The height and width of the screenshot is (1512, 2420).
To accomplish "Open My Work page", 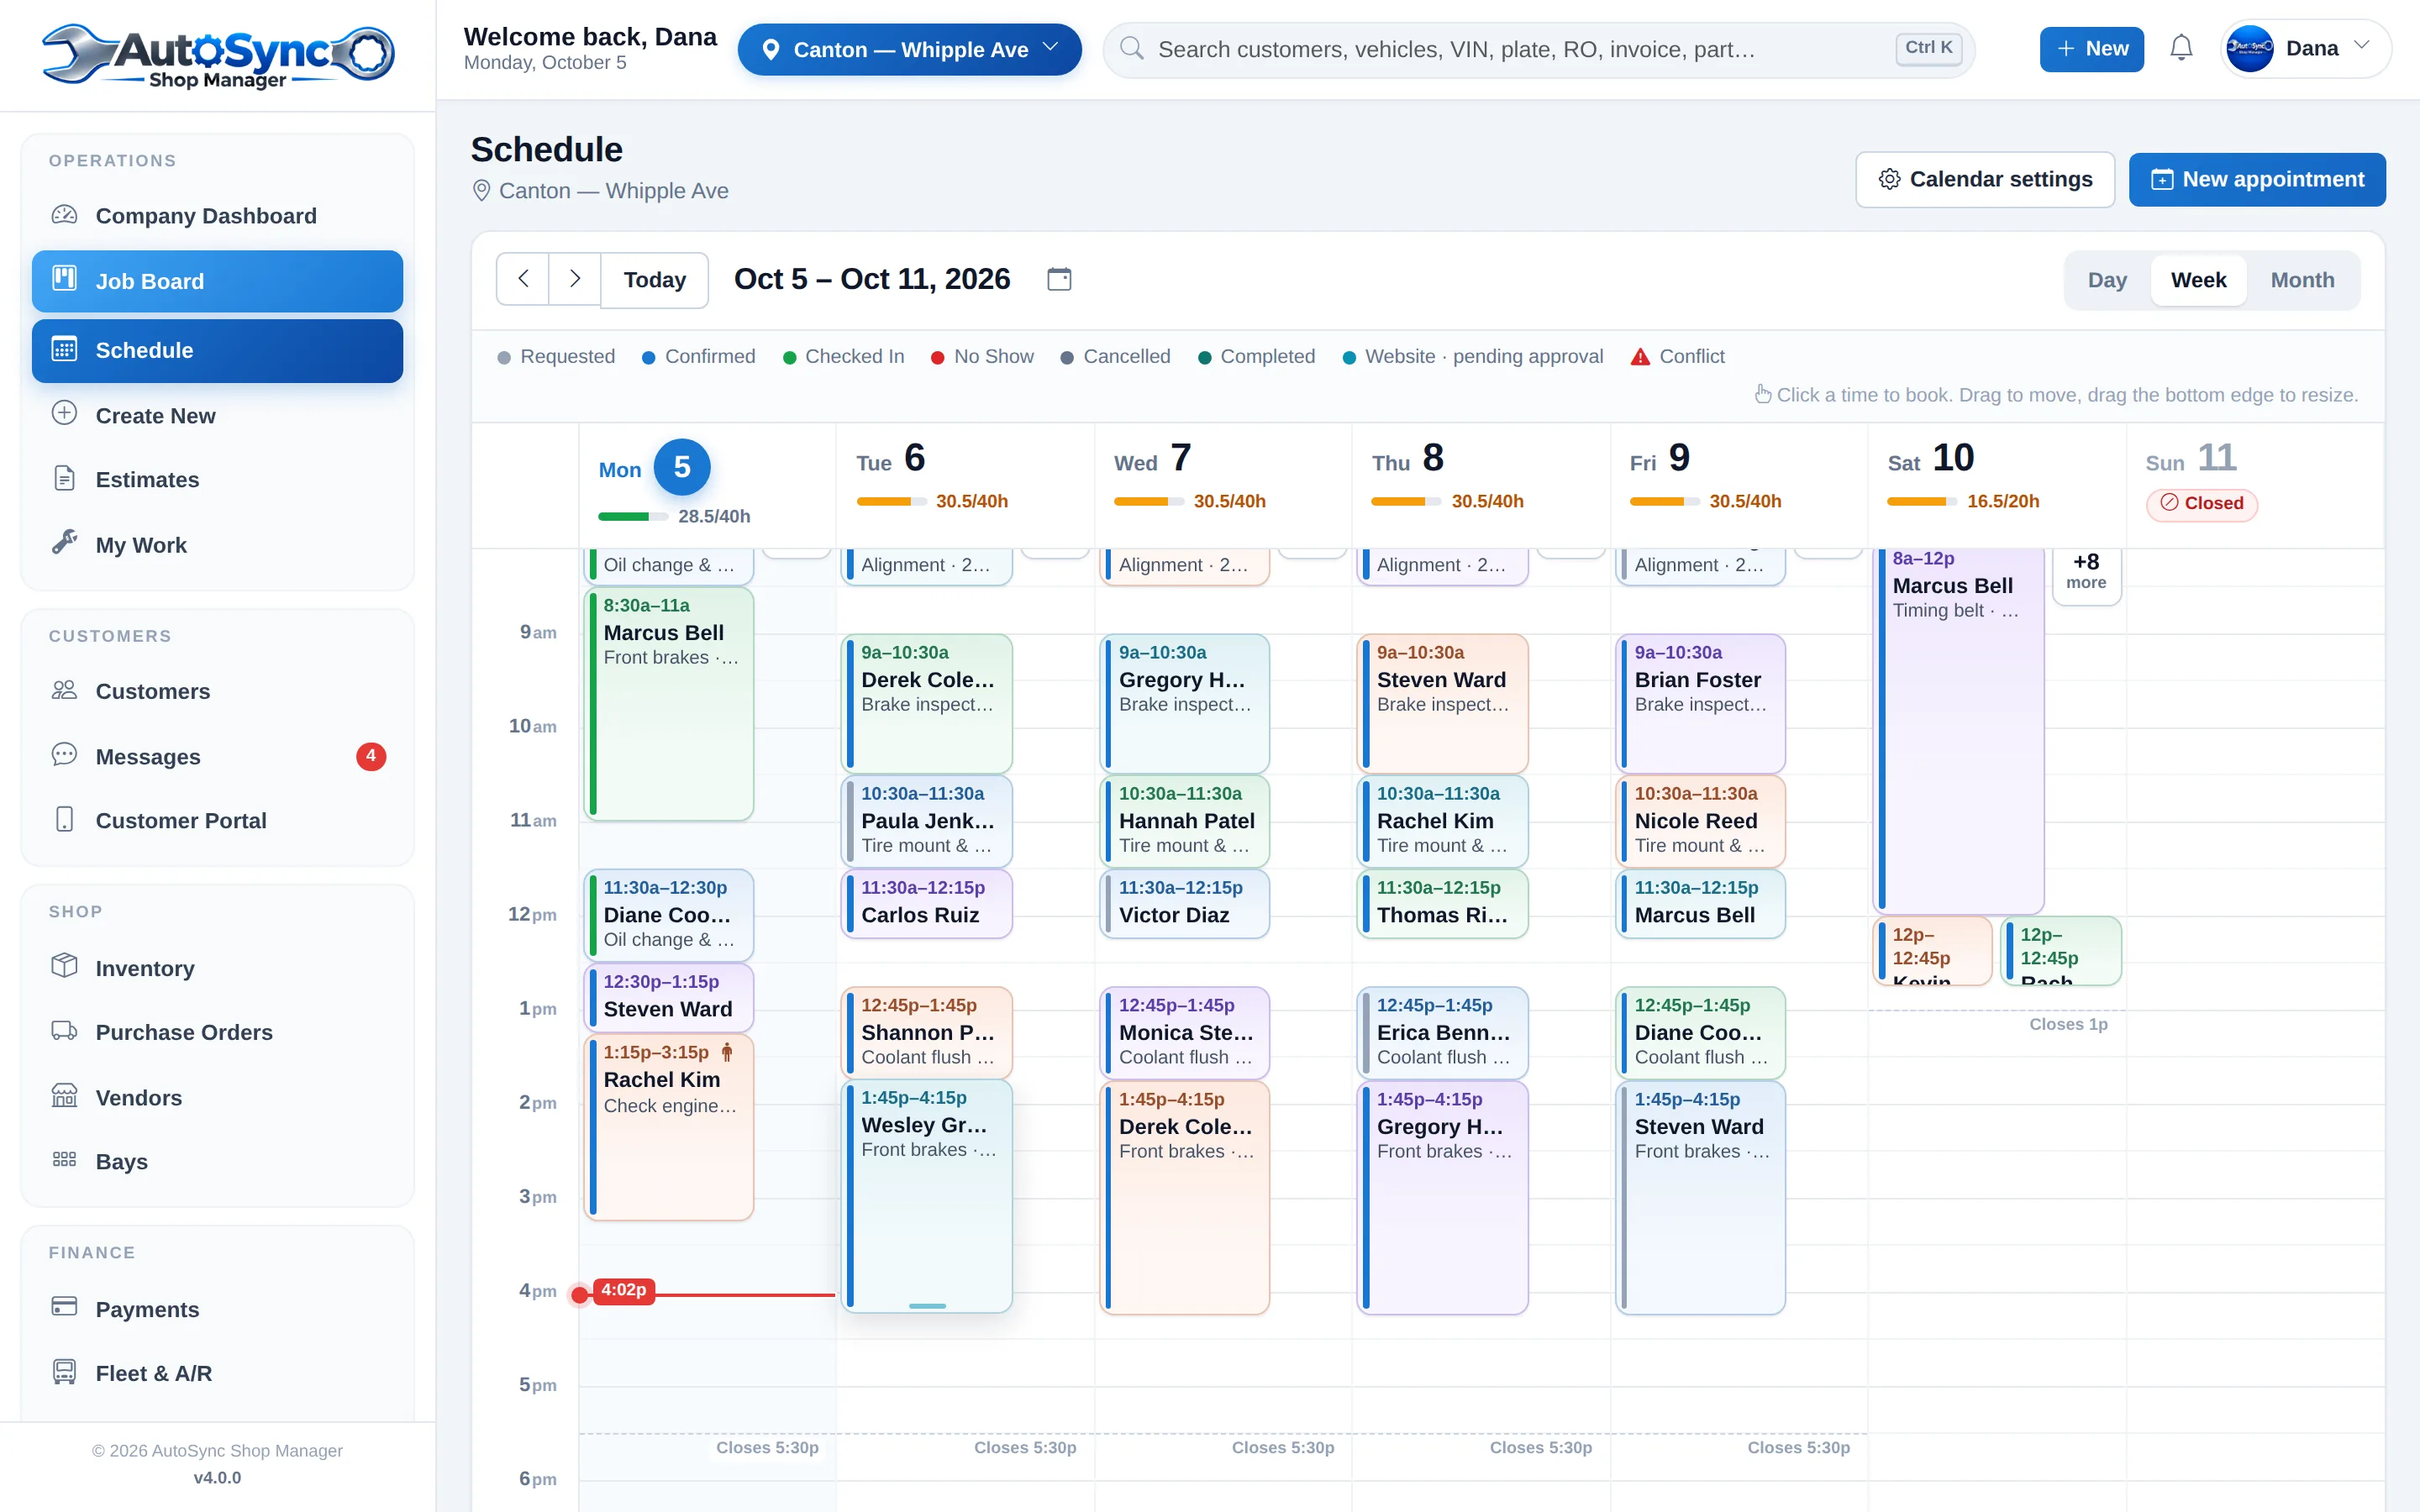I will pyautogui.click(x=217, y=544).
